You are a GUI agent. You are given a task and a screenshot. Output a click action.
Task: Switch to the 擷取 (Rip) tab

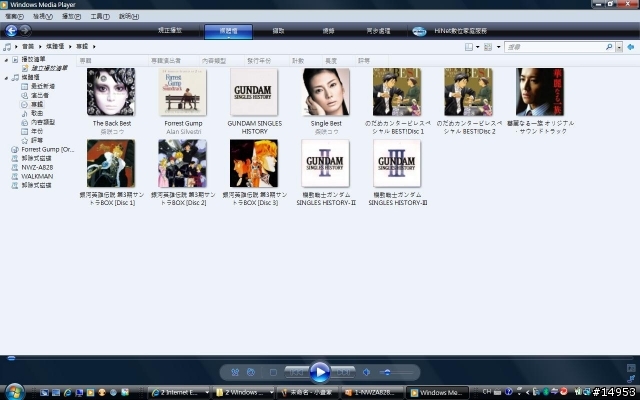pyautogui.click(x=278, y=31)
